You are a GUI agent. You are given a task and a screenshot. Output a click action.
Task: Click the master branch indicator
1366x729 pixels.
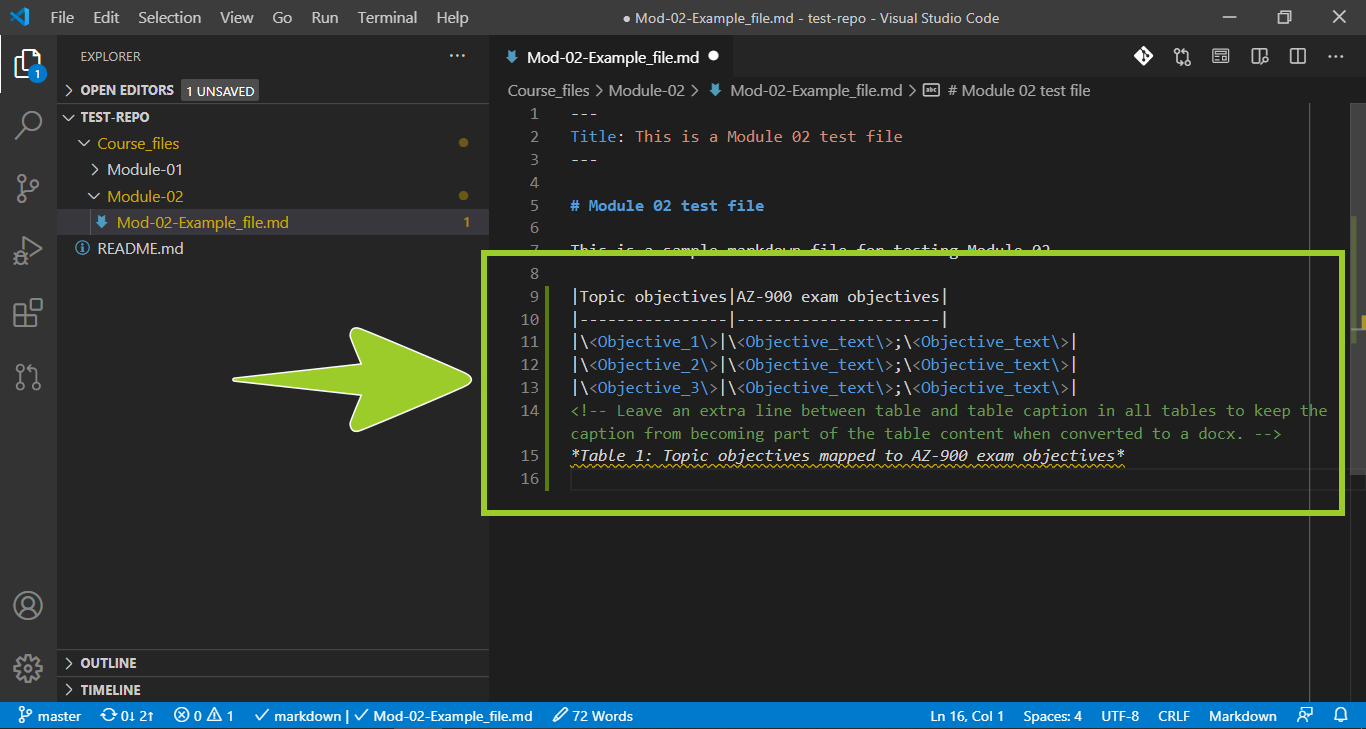coord(50,715)
